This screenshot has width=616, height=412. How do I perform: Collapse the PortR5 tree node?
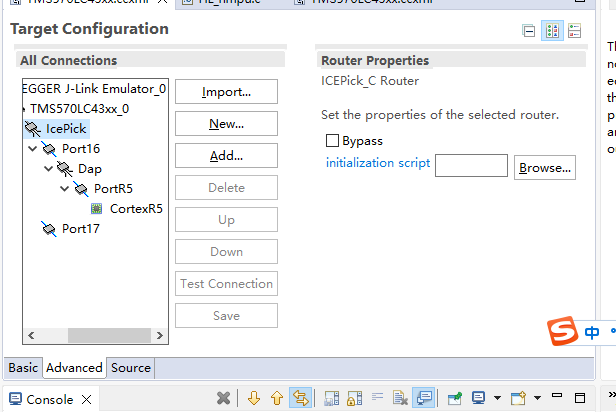[65, 189]
